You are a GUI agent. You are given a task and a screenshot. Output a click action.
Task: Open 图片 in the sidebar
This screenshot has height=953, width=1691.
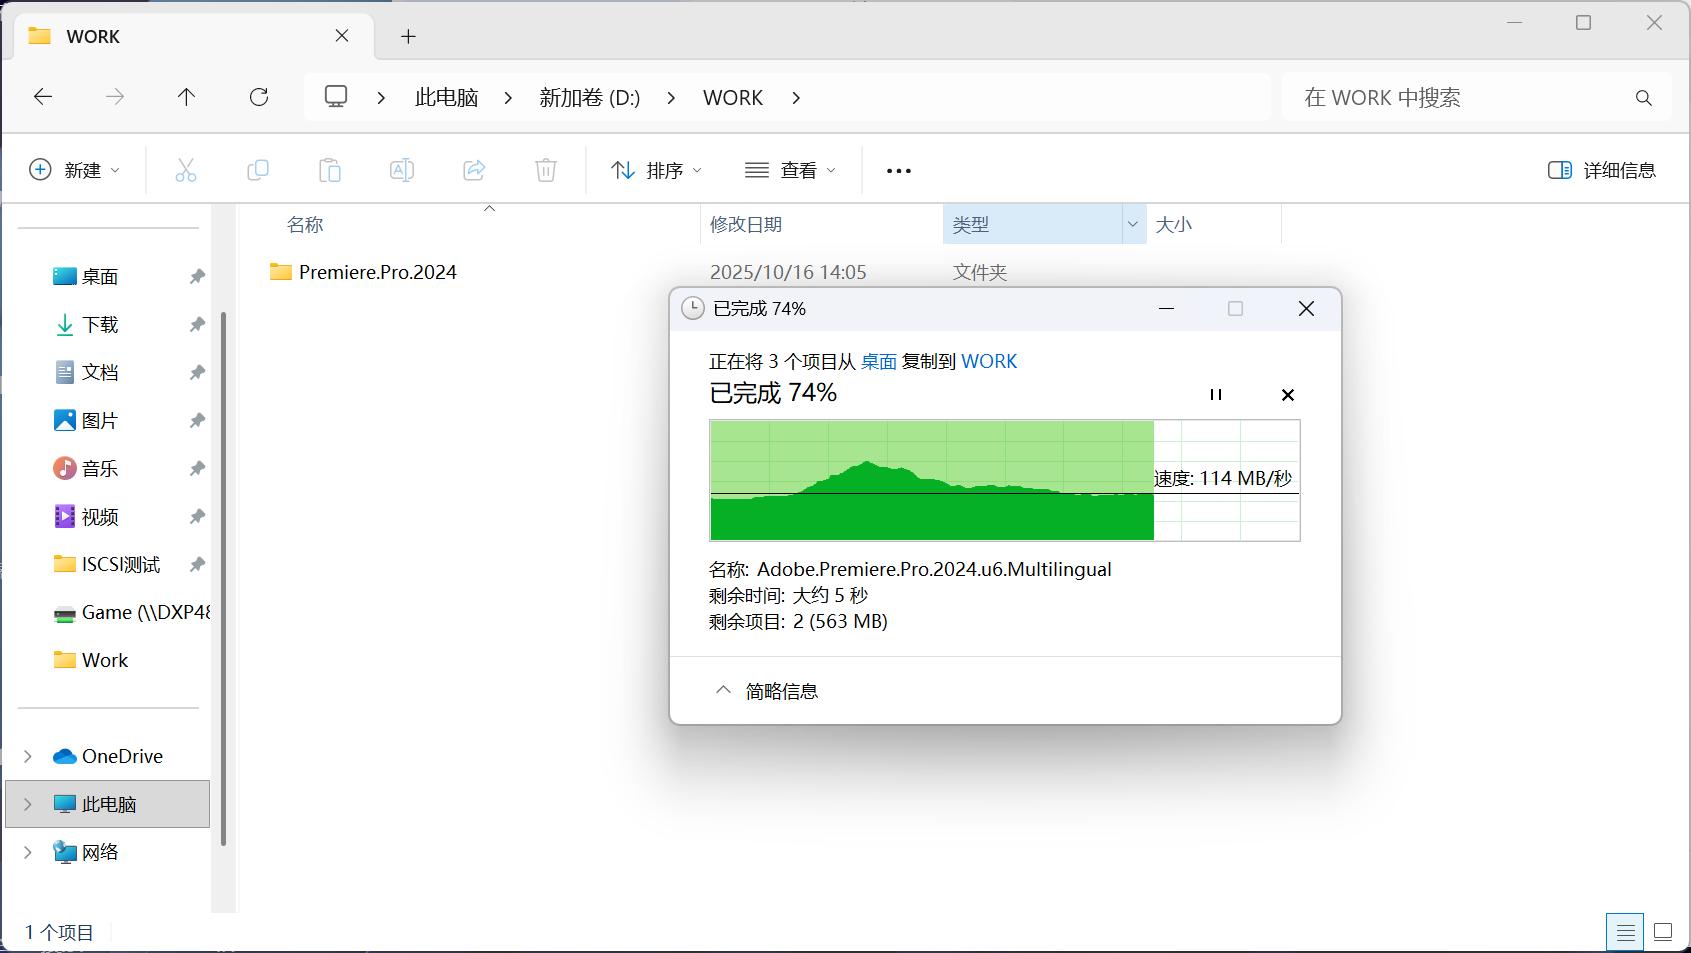coord(100,421)
